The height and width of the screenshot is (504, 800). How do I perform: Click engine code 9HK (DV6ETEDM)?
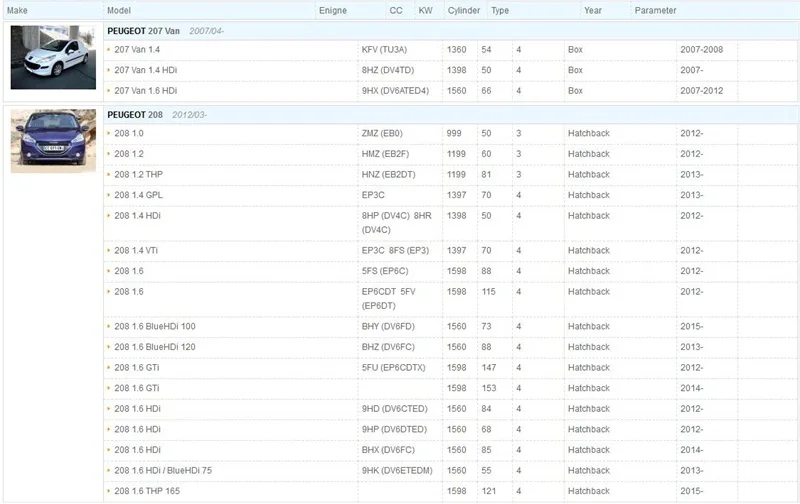[x=397, y=470]
